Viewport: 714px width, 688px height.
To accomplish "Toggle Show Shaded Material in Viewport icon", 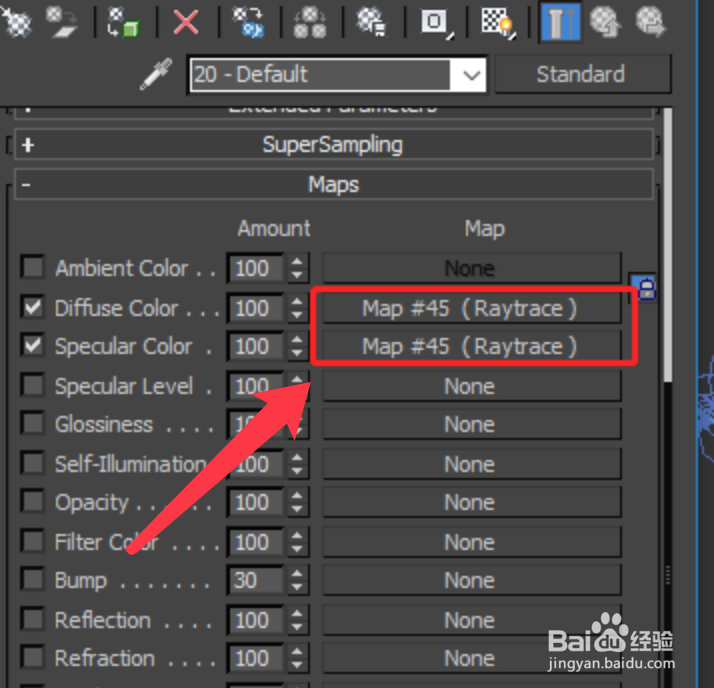I will click(x=498, y=22).
